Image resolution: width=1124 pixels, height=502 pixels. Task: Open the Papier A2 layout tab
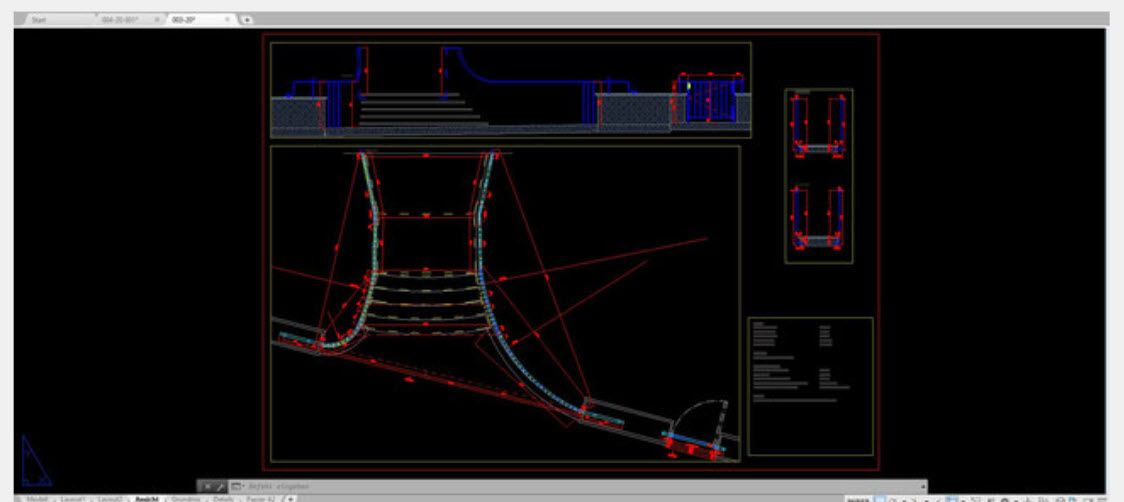(262, 498)
